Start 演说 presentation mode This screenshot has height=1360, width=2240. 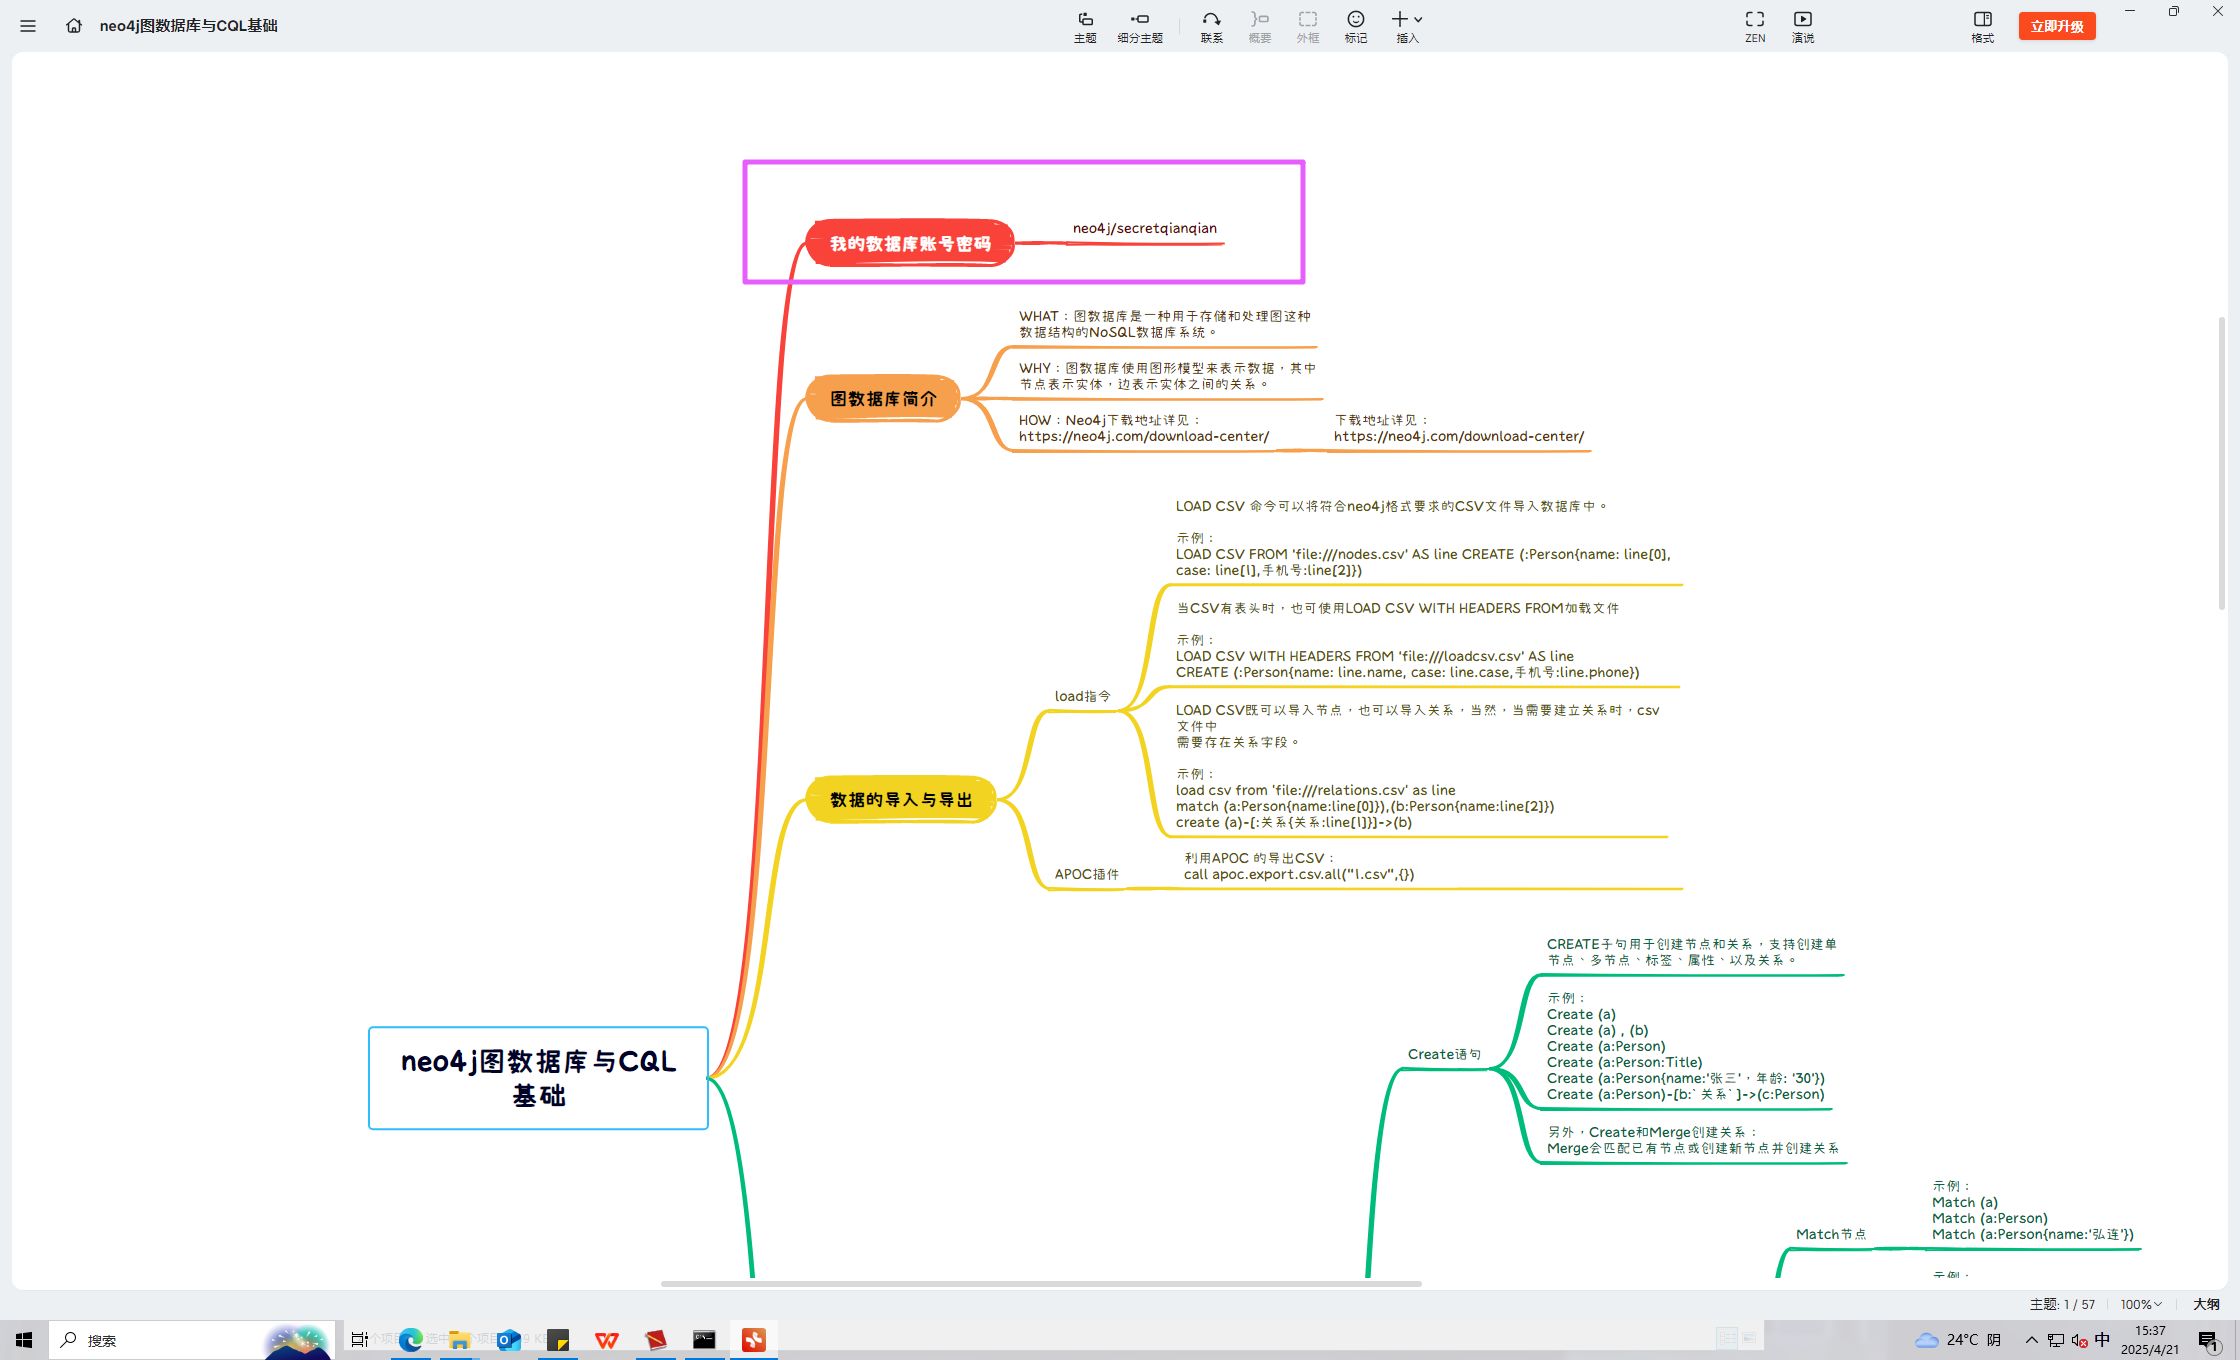pos(1803,27)
